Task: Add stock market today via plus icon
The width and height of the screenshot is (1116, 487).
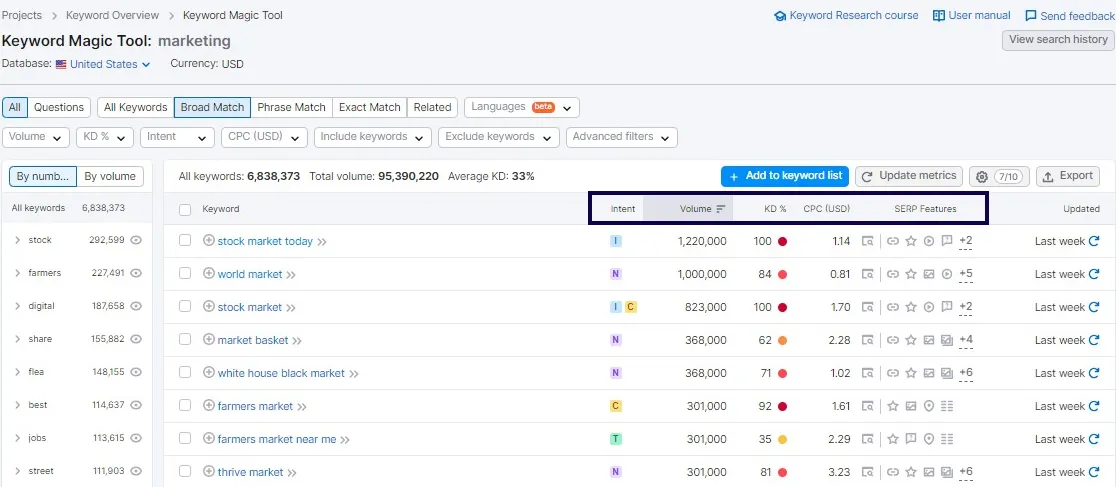Action: point(209,241)
